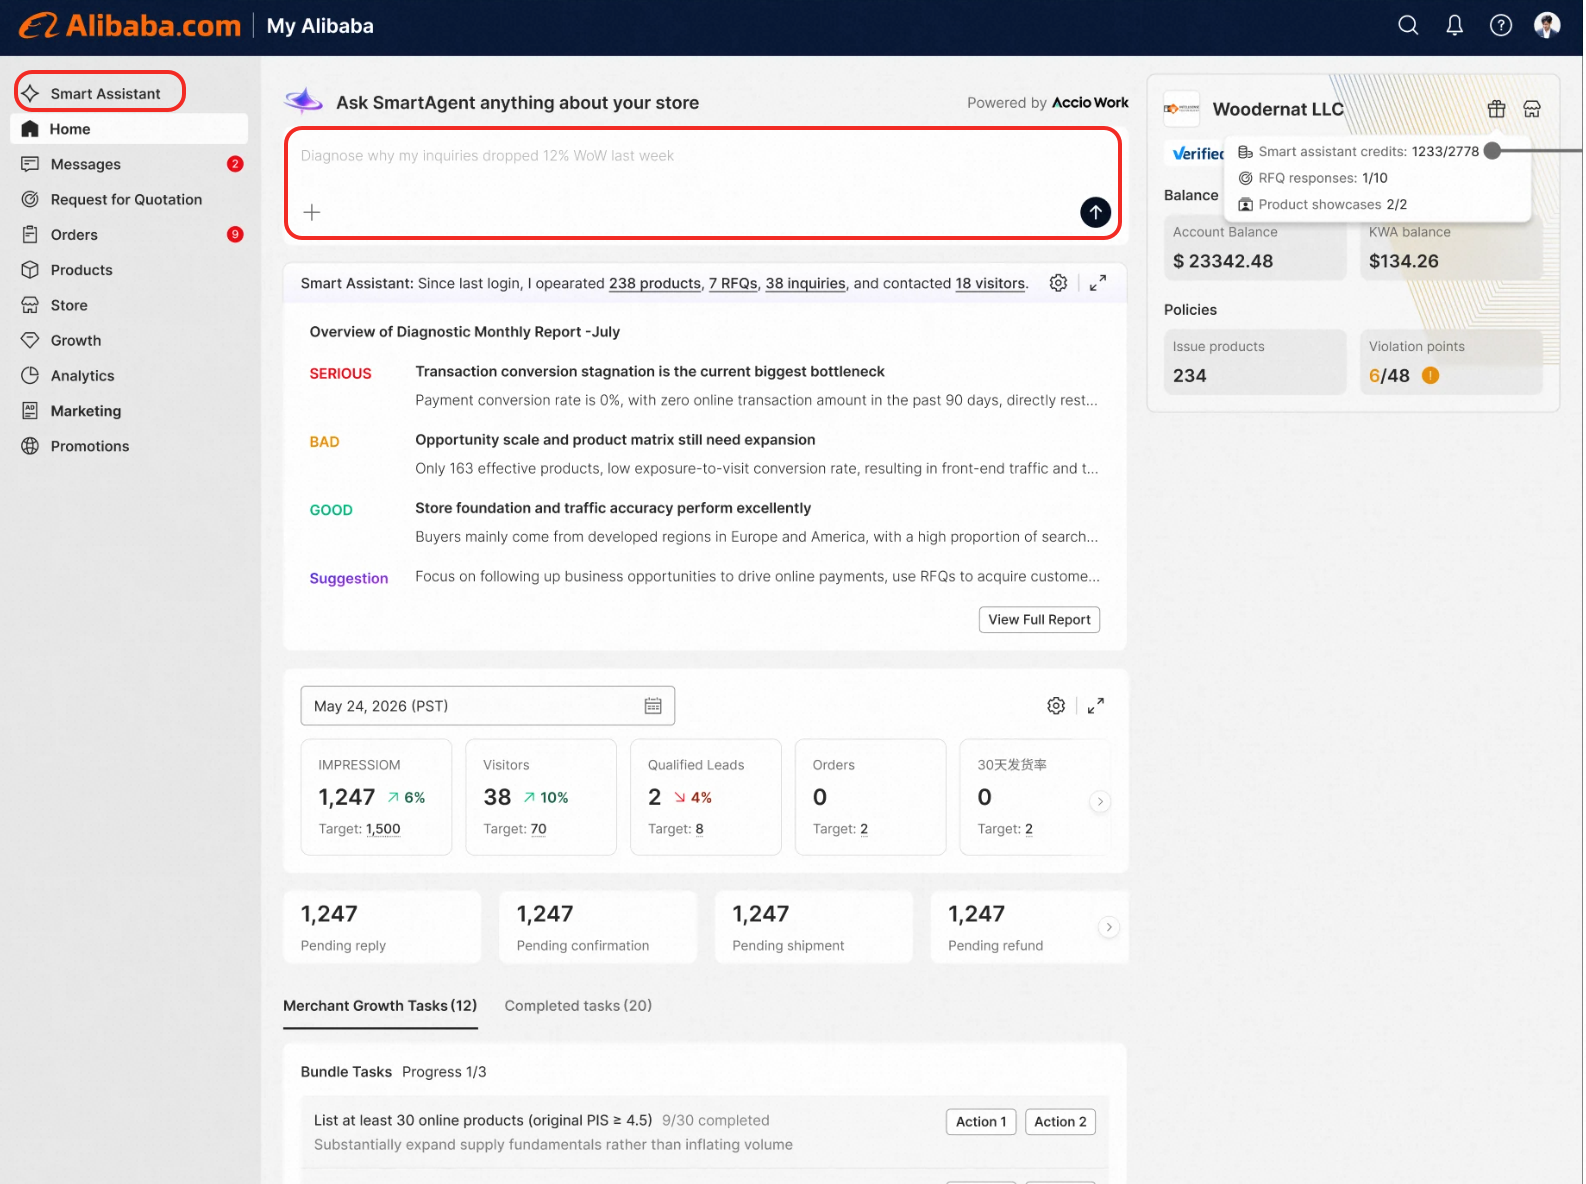Click the gift icon beside Woodernat LLC

click(x=1496, y=109)
